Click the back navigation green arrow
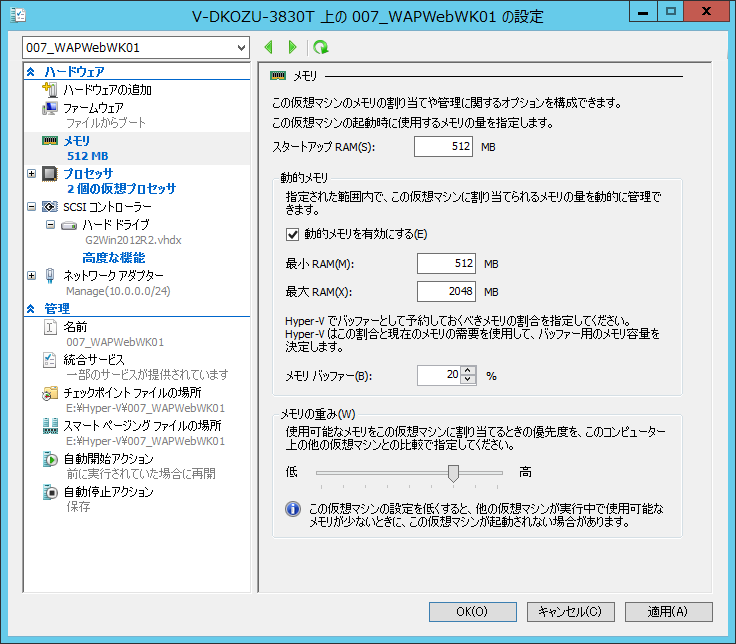 pos(268,47)
